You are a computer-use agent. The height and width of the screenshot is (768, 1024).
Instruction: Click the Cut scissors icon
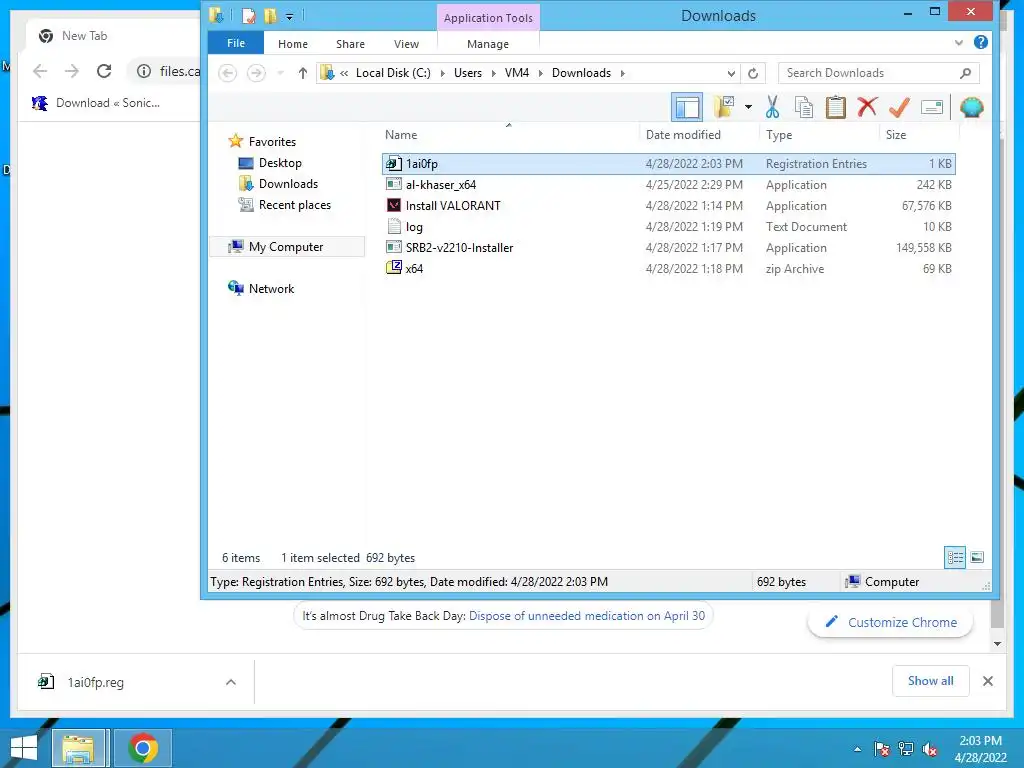coord(773,107)
